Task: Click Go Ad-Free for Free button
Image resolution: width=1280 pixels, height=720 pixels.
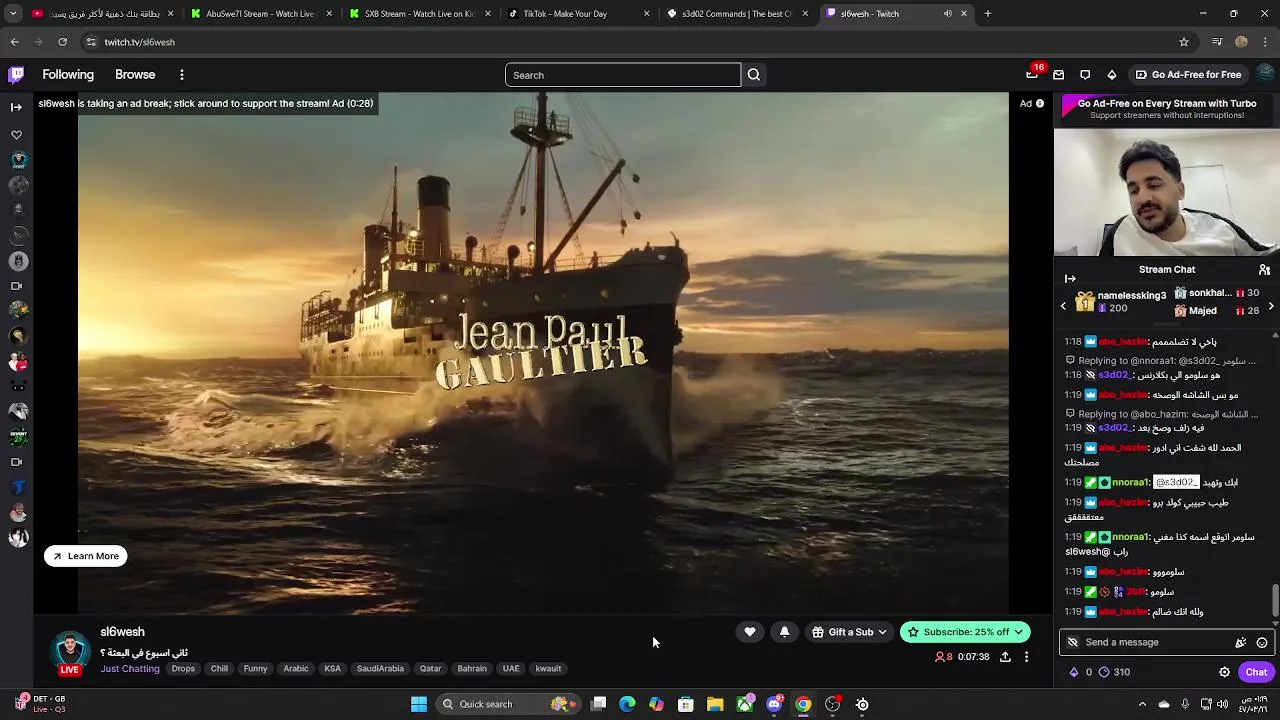Action: pyautogui.click(x=1188, y=75)
